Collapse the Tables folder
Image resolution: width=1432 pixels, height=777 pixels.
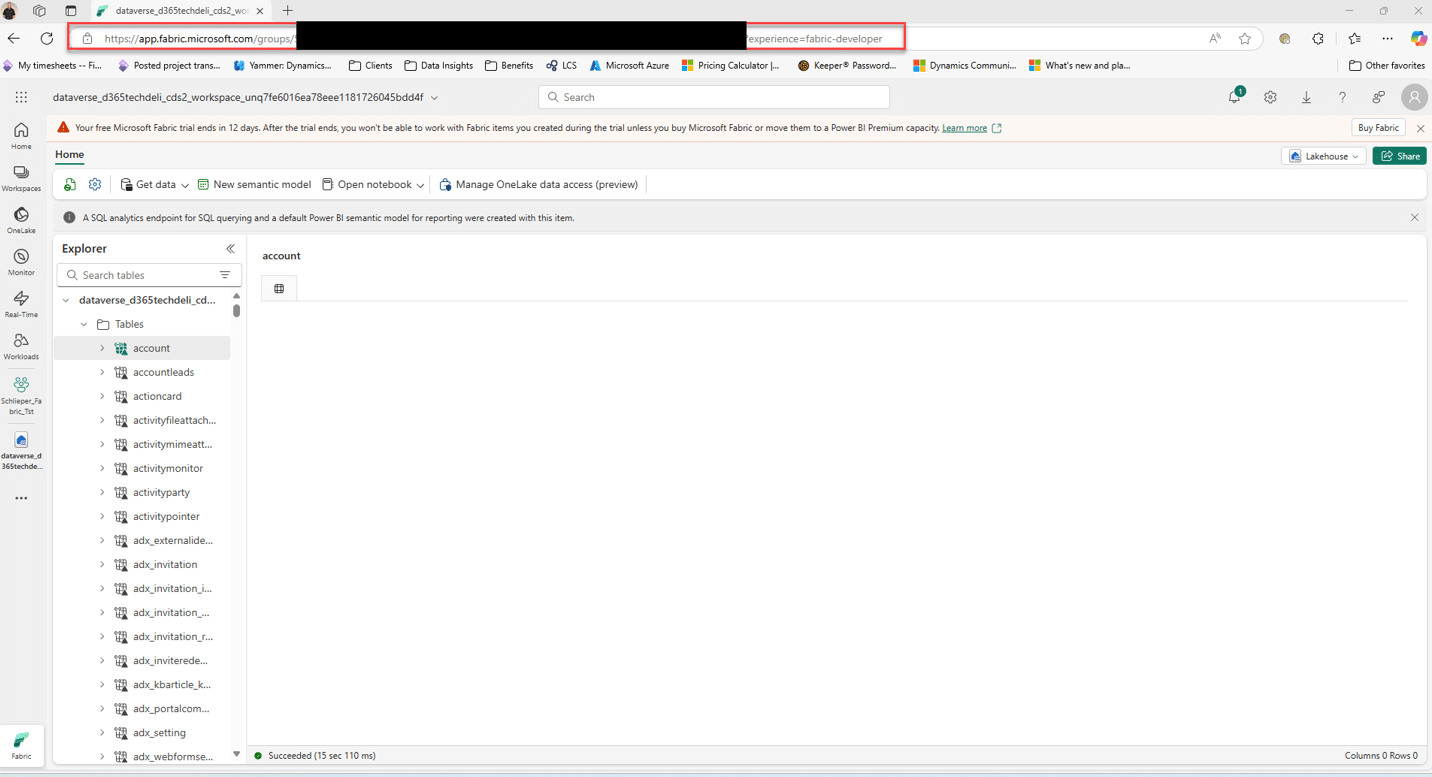point(84,324)
